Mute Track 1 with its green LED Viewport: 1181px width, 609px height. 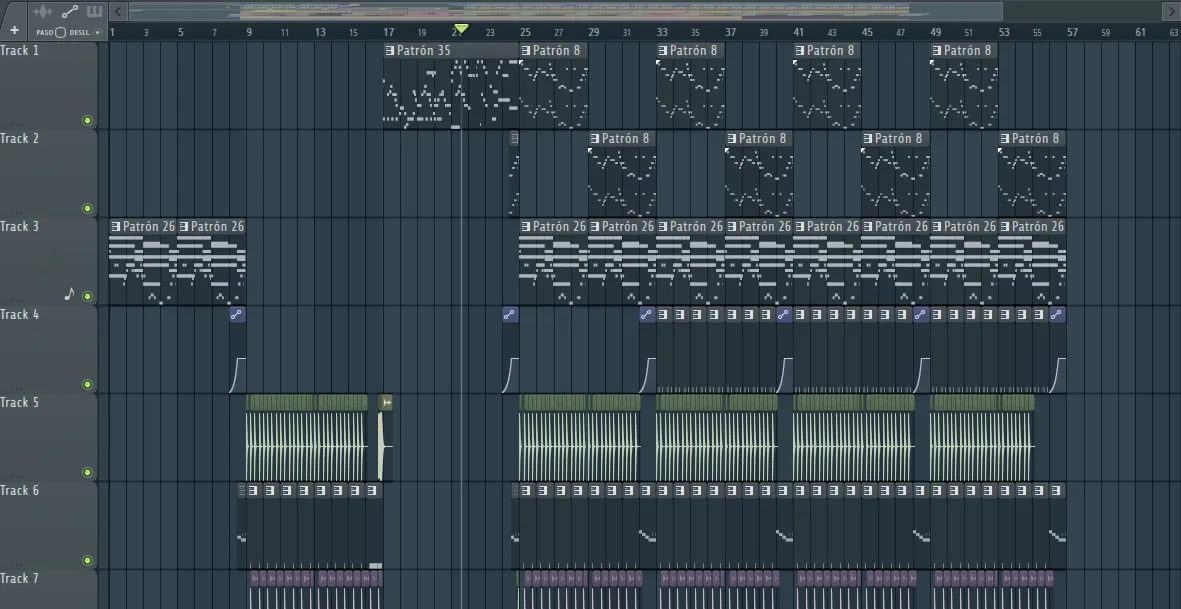coord(87,120)
